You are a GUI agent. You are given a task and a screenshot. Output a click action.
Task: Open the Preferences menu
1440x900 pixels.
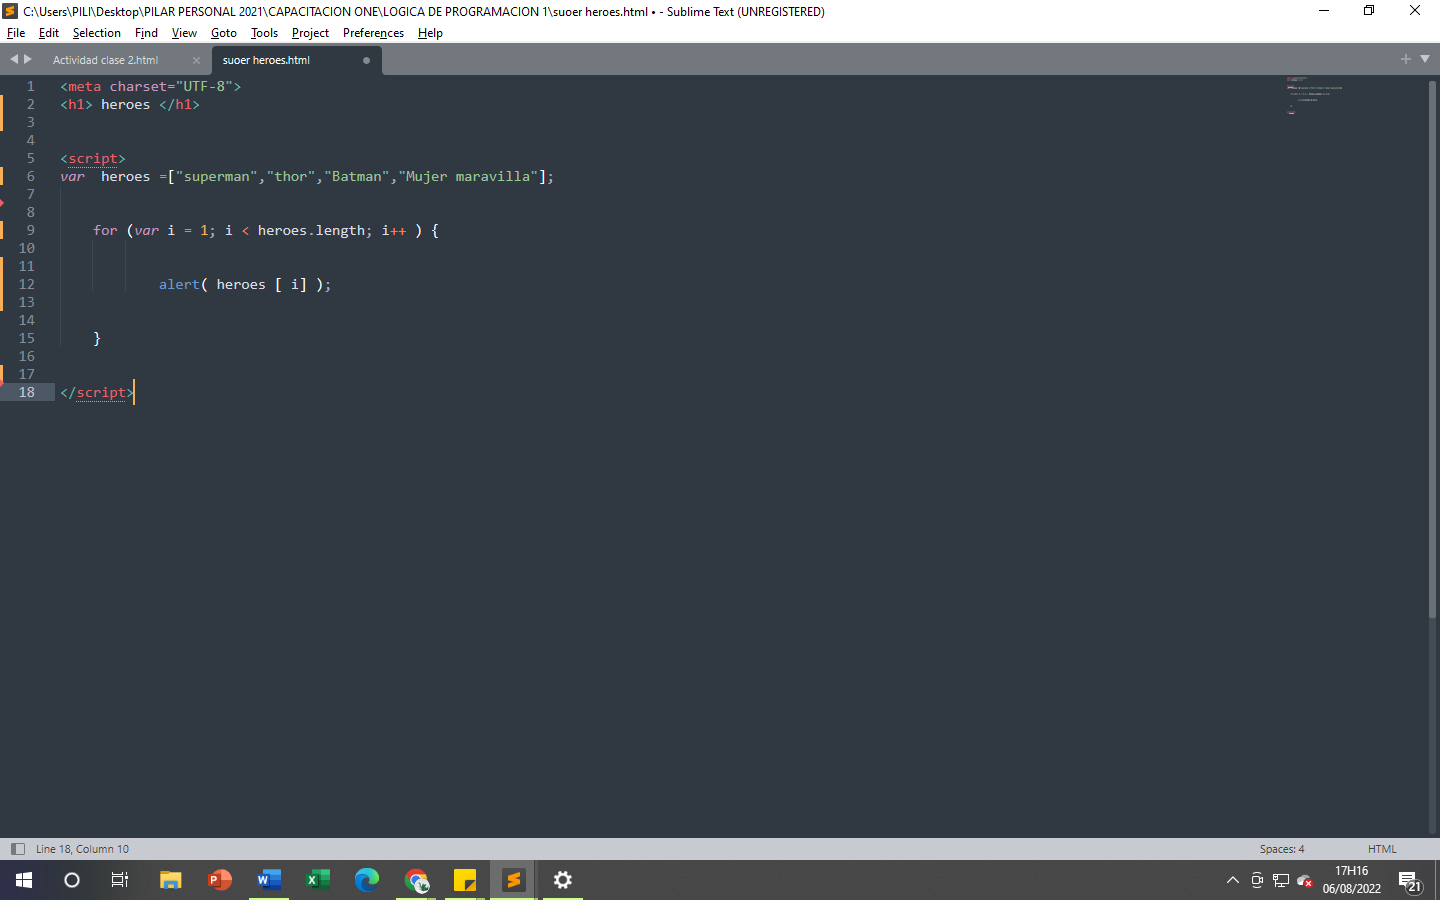click(373, 33)
